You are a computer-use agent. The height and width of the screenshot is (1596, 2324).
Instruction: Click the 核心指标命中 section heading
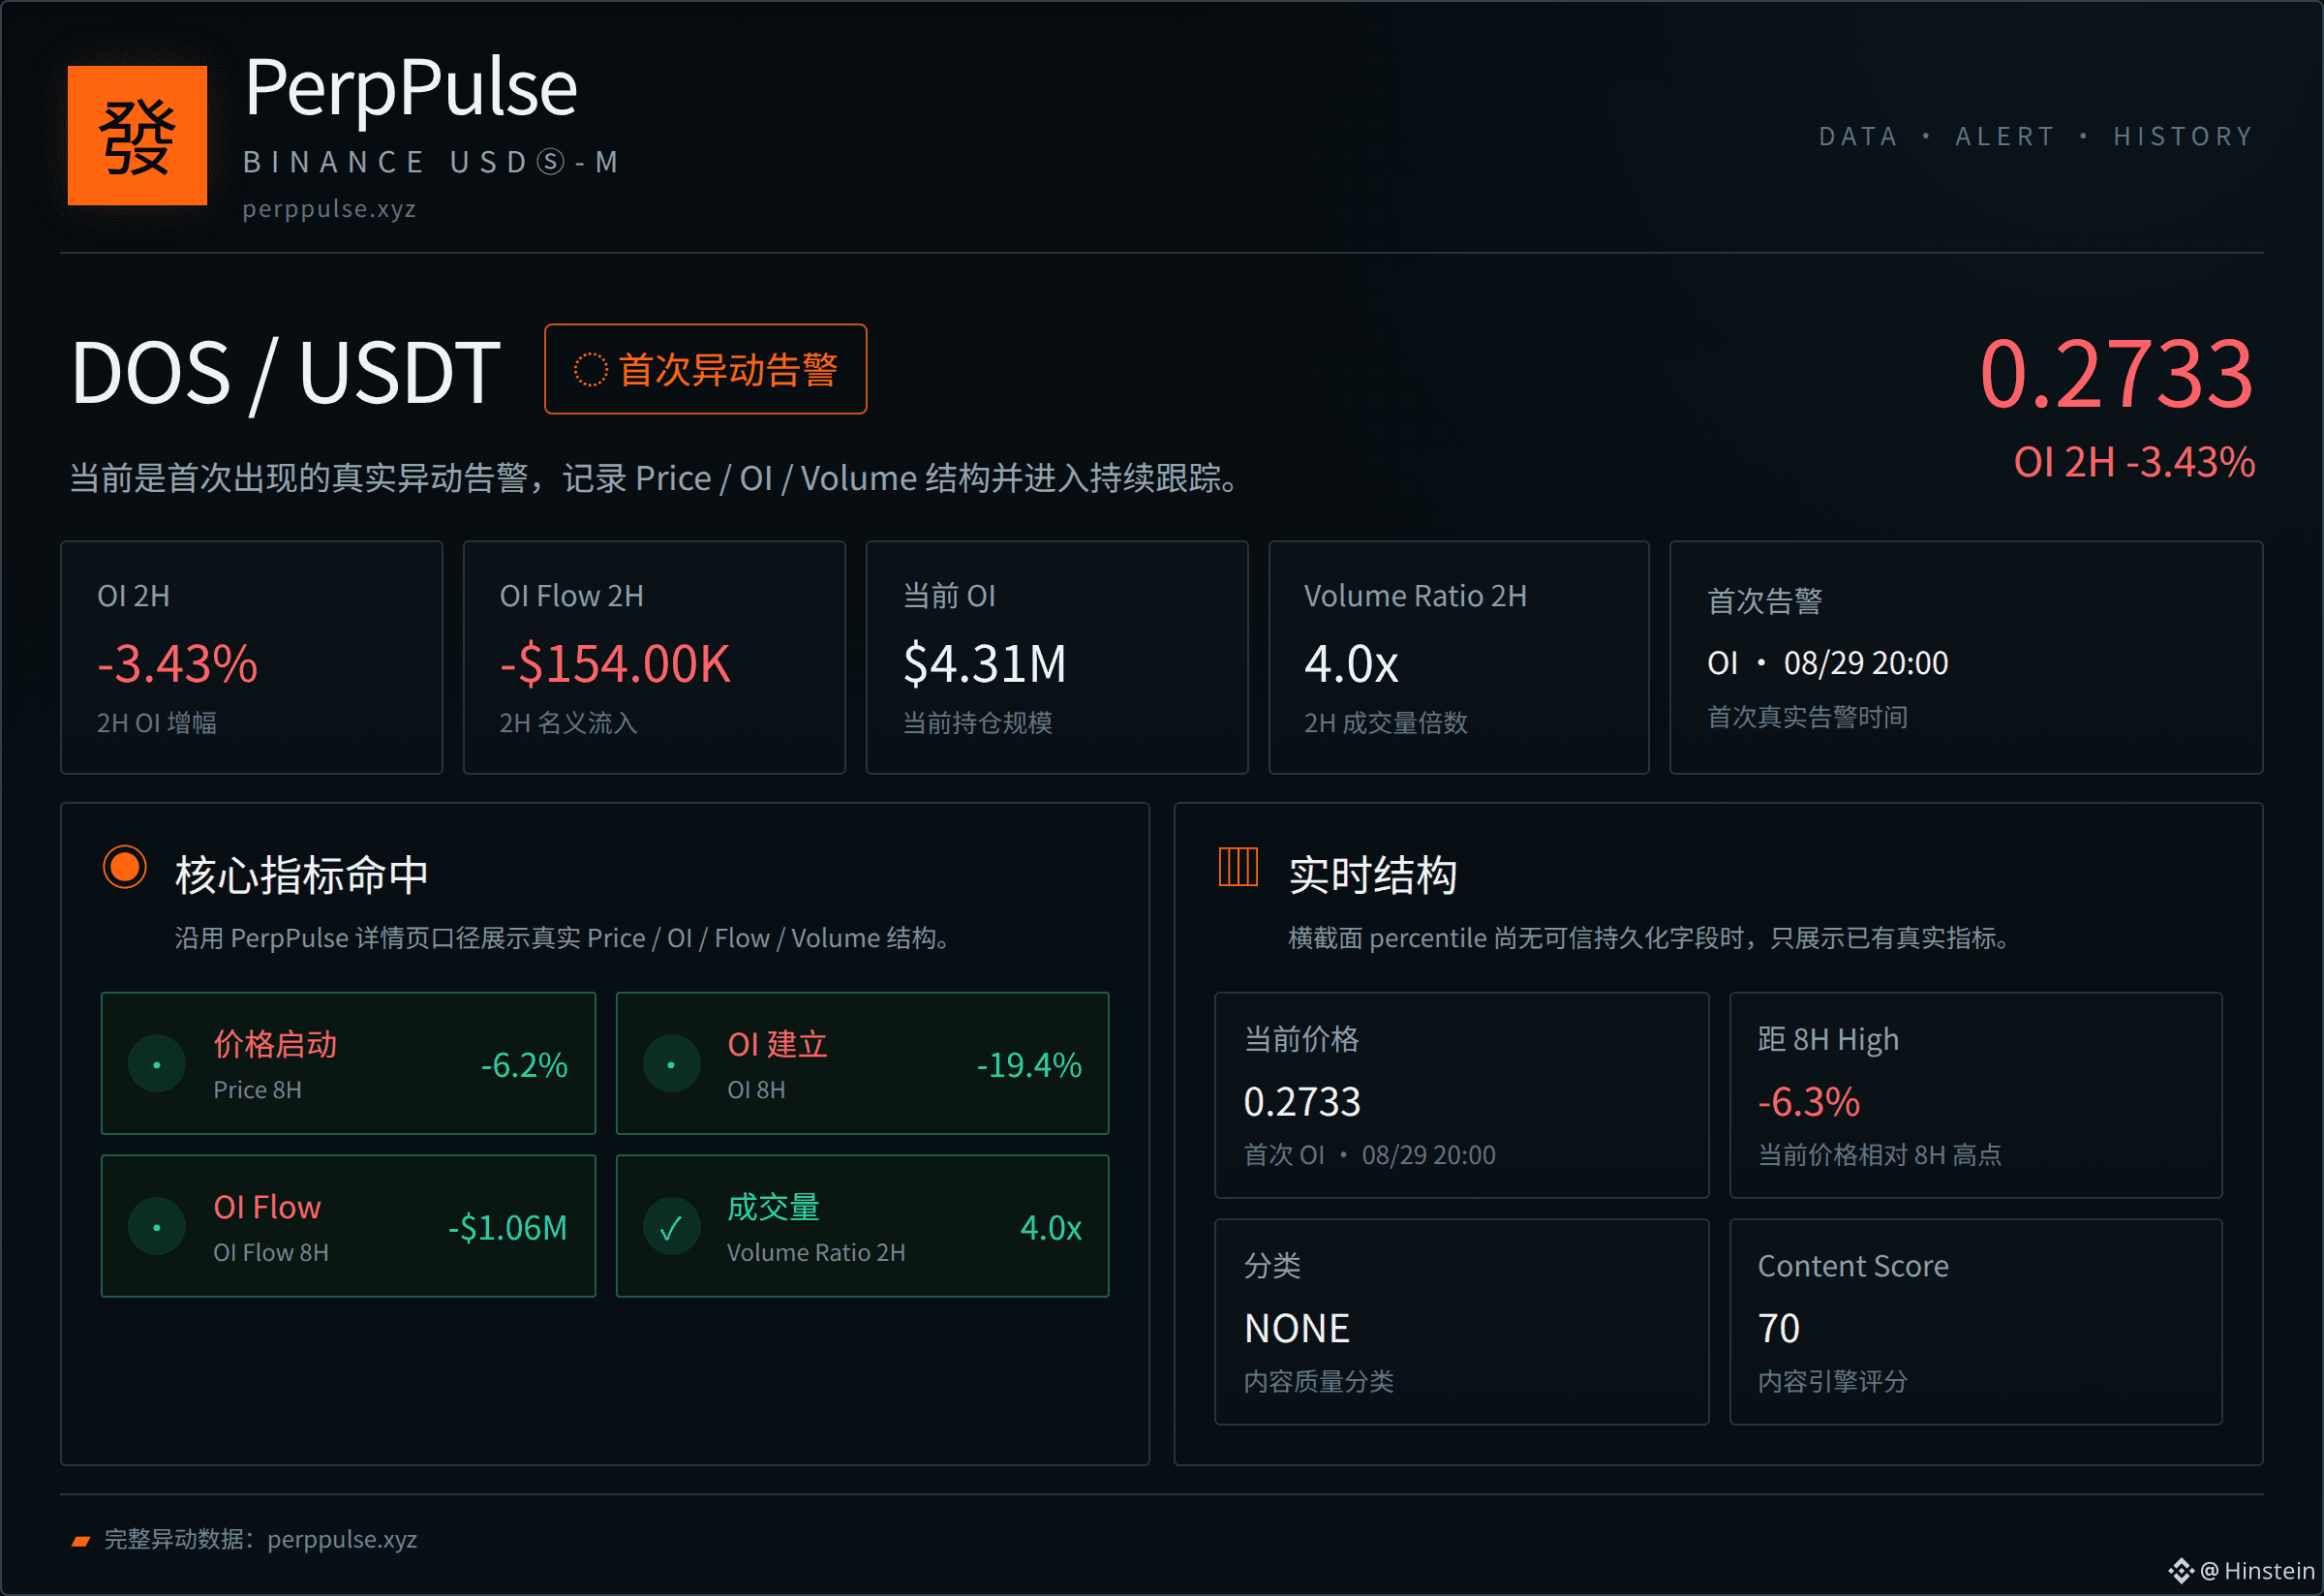301,875
